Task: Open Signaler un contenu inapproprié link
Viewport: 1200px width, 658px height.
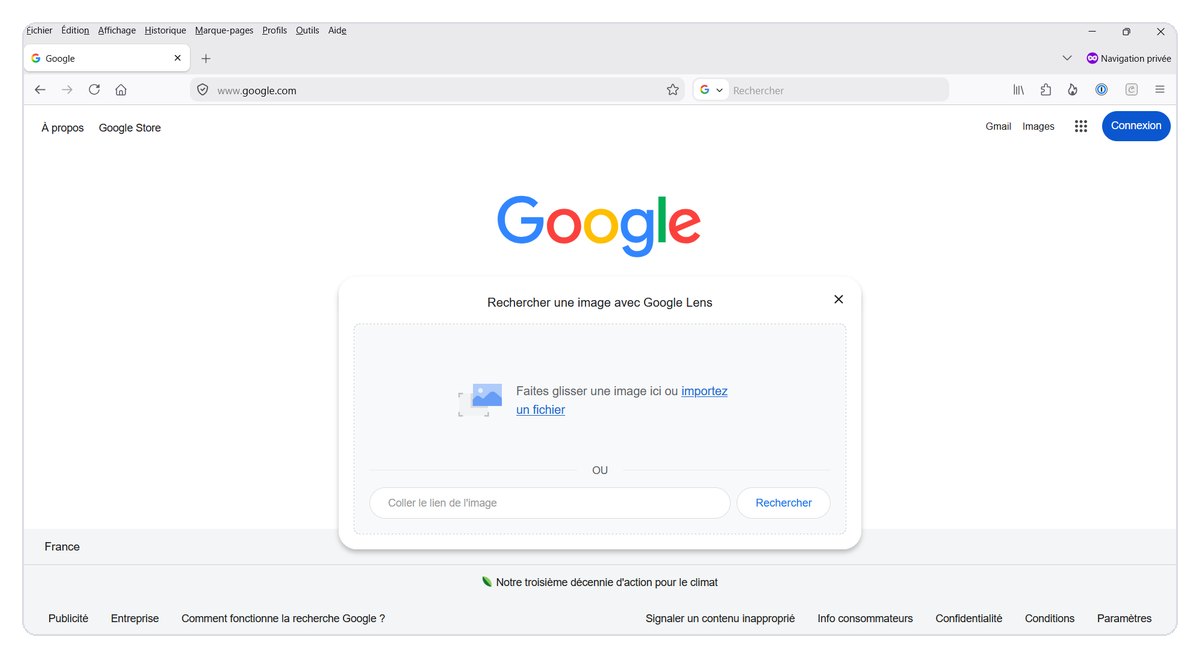Action: (720, 619)
